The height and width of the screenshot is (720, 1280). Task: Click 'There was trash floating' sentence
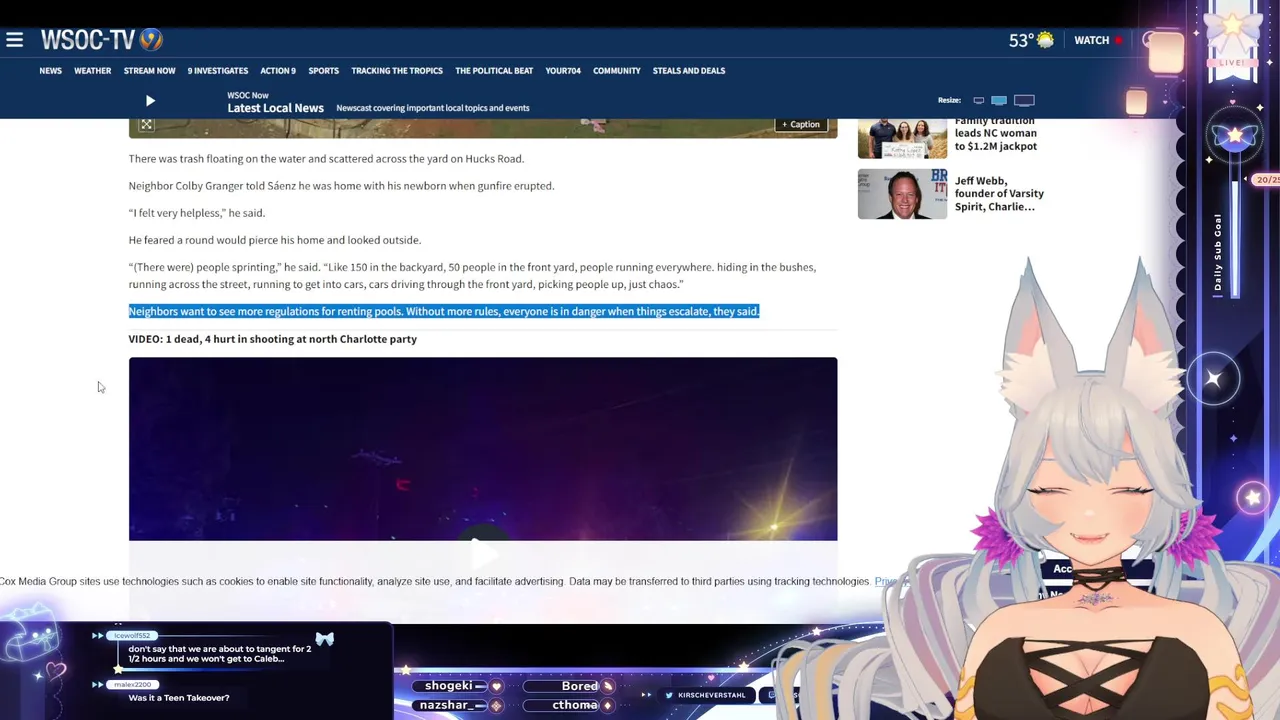coord(326,159)
